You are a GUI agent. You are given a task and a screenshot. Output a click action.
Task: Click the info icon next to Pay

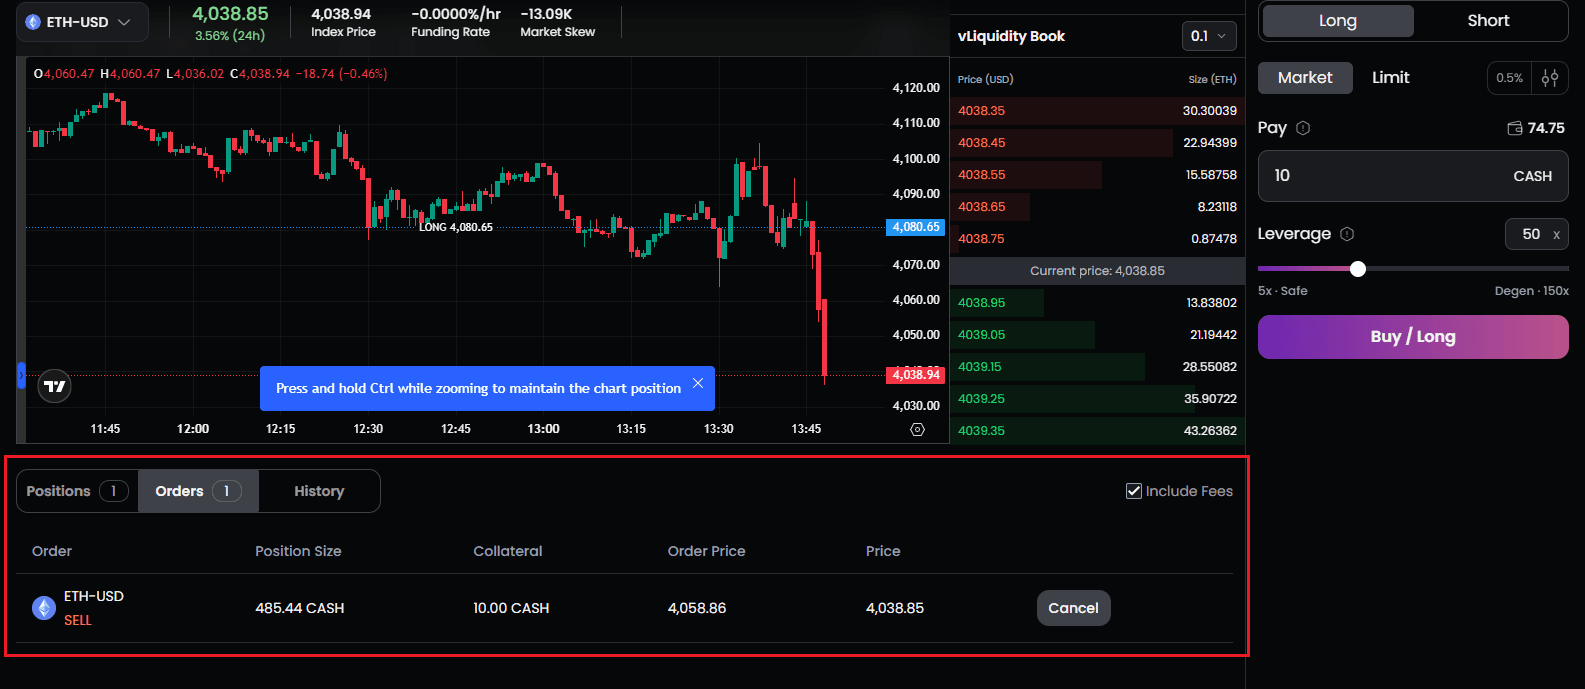[x=1302, y=128]
